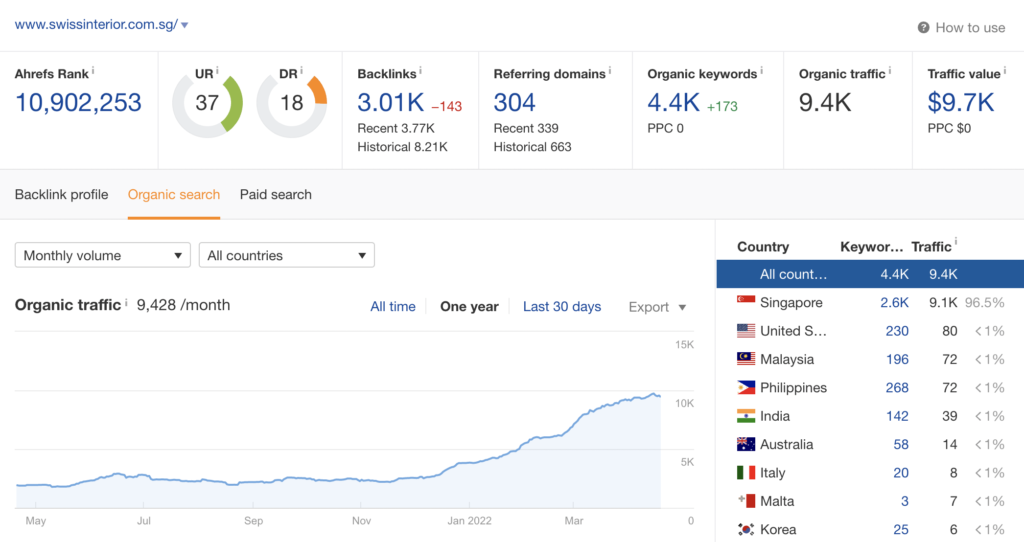Open the All countries dropdown
1024x542 pixels.
pos(287,255)
